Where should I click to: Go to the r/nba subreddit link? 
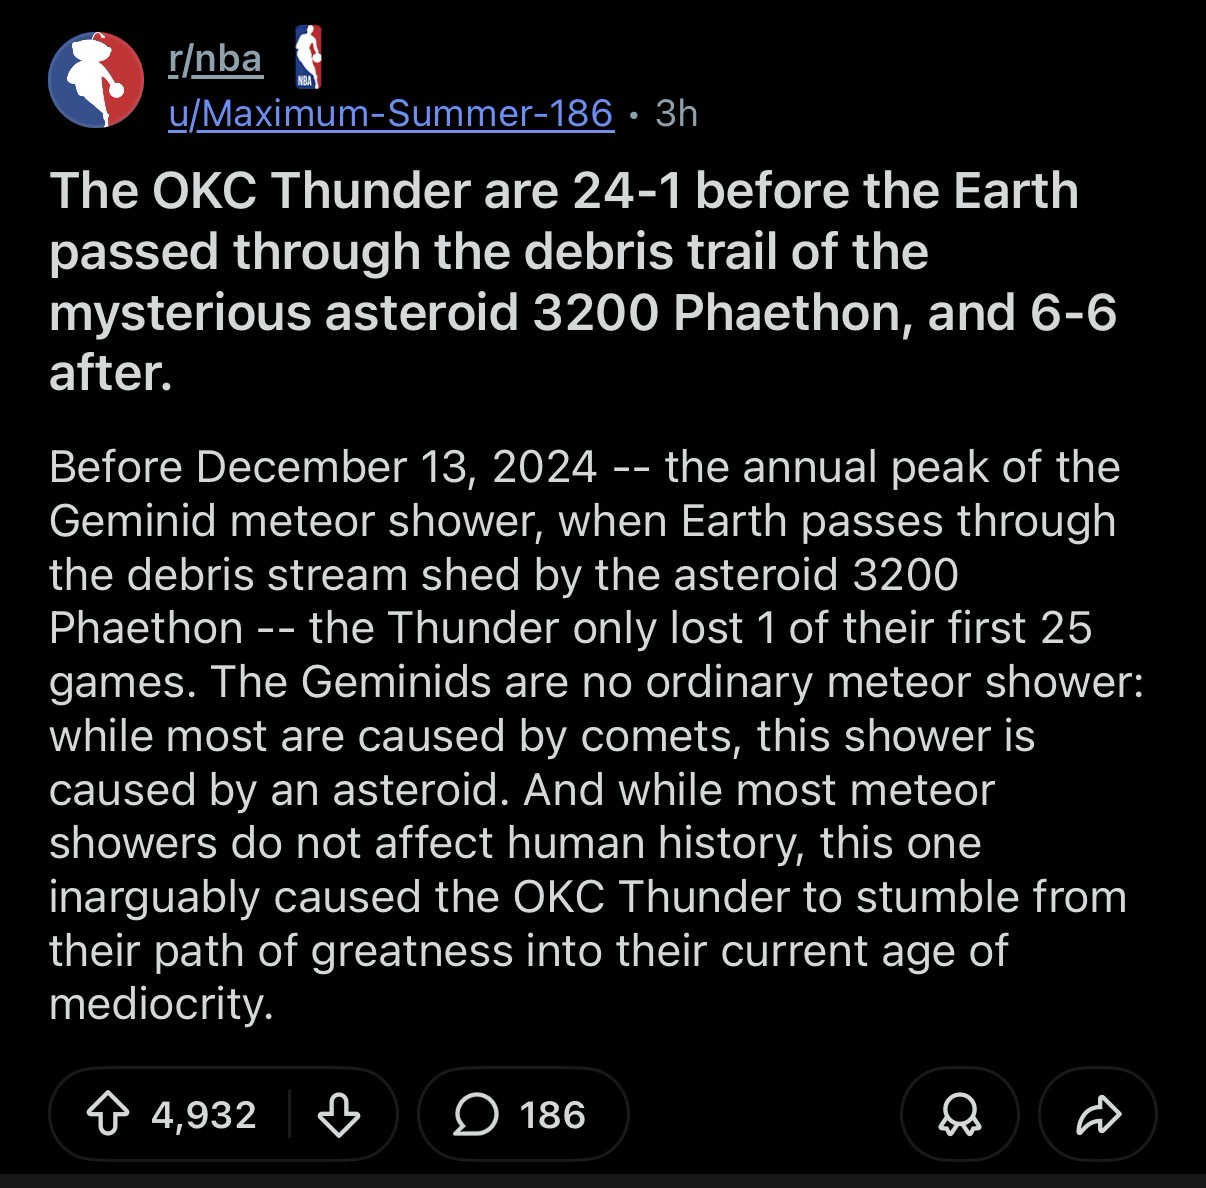click(x=214, y=60)
